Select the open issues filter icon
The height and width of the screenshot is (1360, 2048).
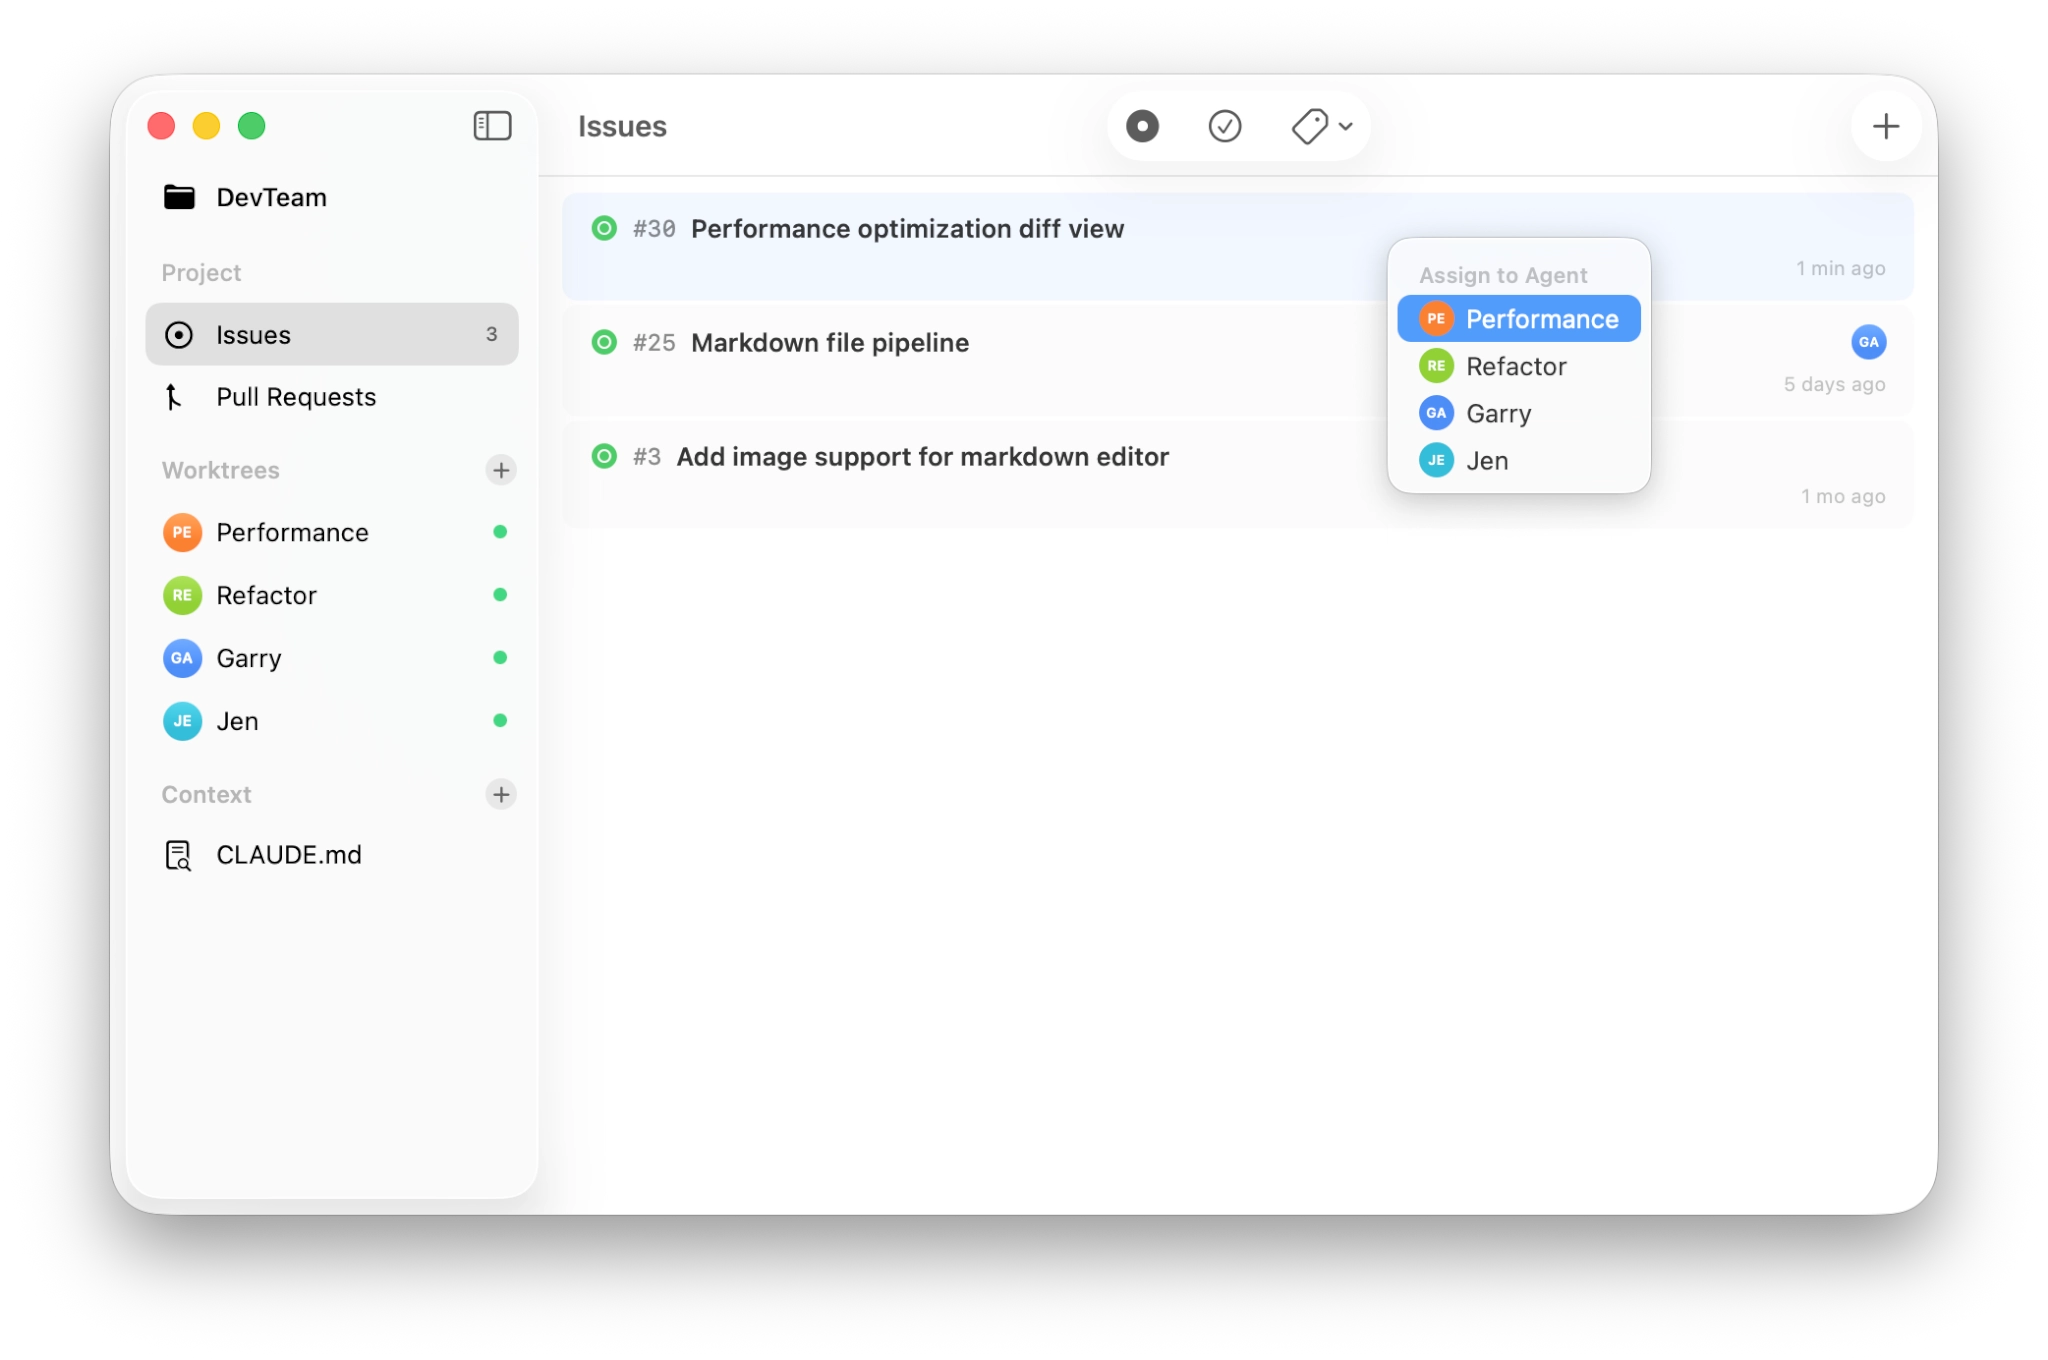point(1143,126)
